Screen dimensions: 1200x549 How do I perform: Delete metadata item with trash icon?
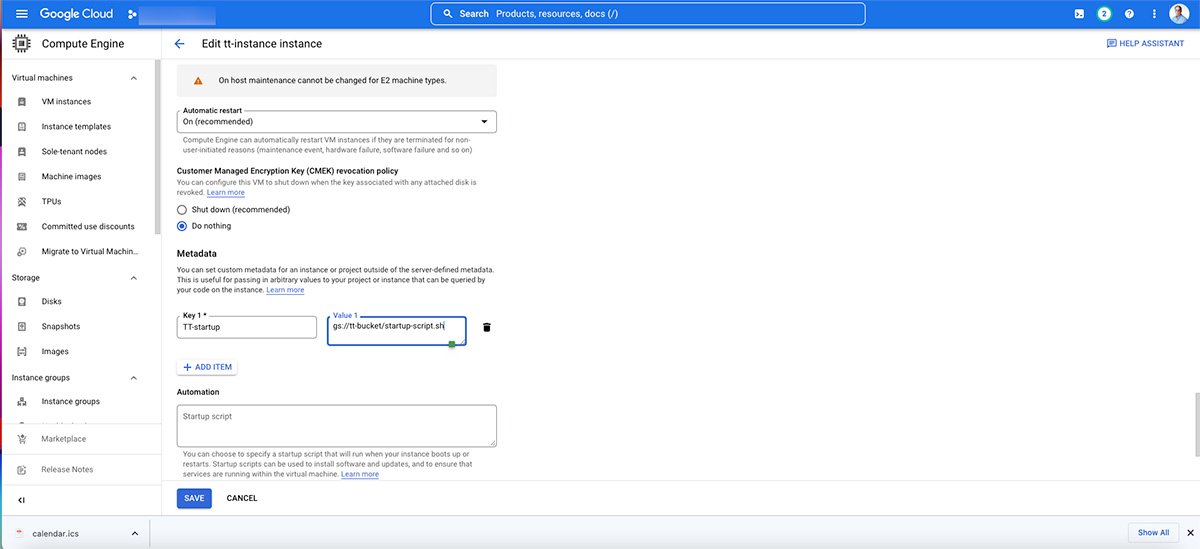coord(487,327)
